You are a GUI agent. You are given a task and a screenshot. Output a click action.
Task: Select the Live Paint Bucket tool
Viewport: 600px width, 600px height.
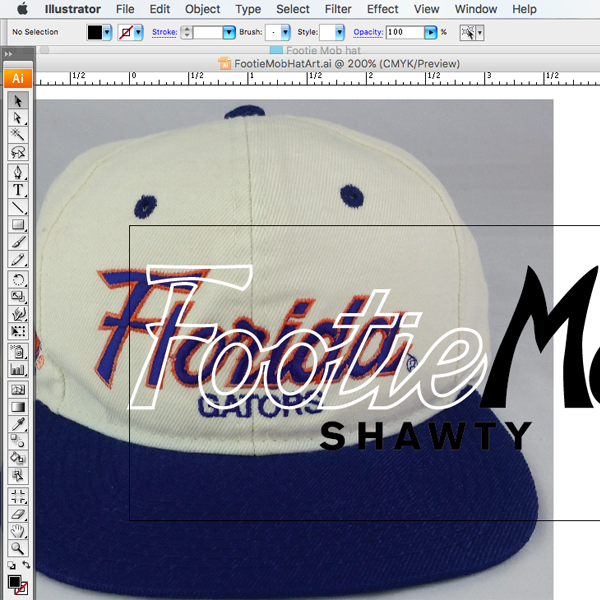click(x=18, y=458)
